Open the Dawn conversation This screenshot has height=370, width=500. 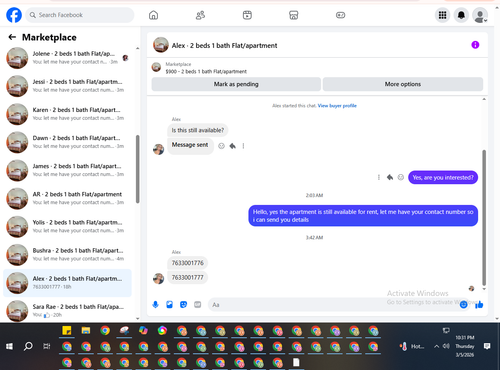coord(67,142)
